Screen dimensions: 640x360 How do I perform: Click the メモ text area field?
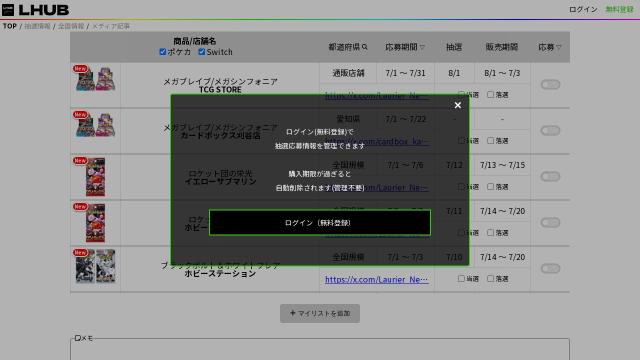point(320,349)
